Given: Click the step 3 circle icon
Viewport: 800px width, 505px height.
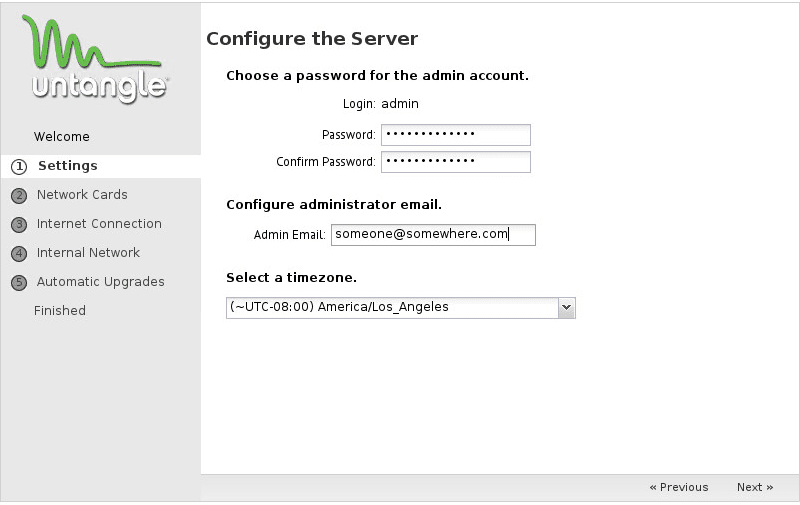Looking at the screenshot, I should [x=18, y=224].
